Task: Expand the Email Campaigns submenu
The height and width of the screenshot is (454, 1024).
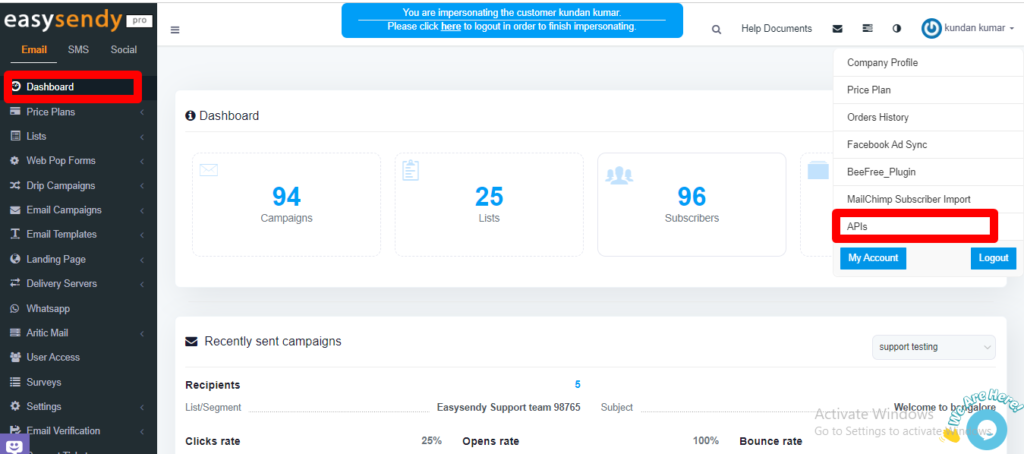Action: click(141, 210)
